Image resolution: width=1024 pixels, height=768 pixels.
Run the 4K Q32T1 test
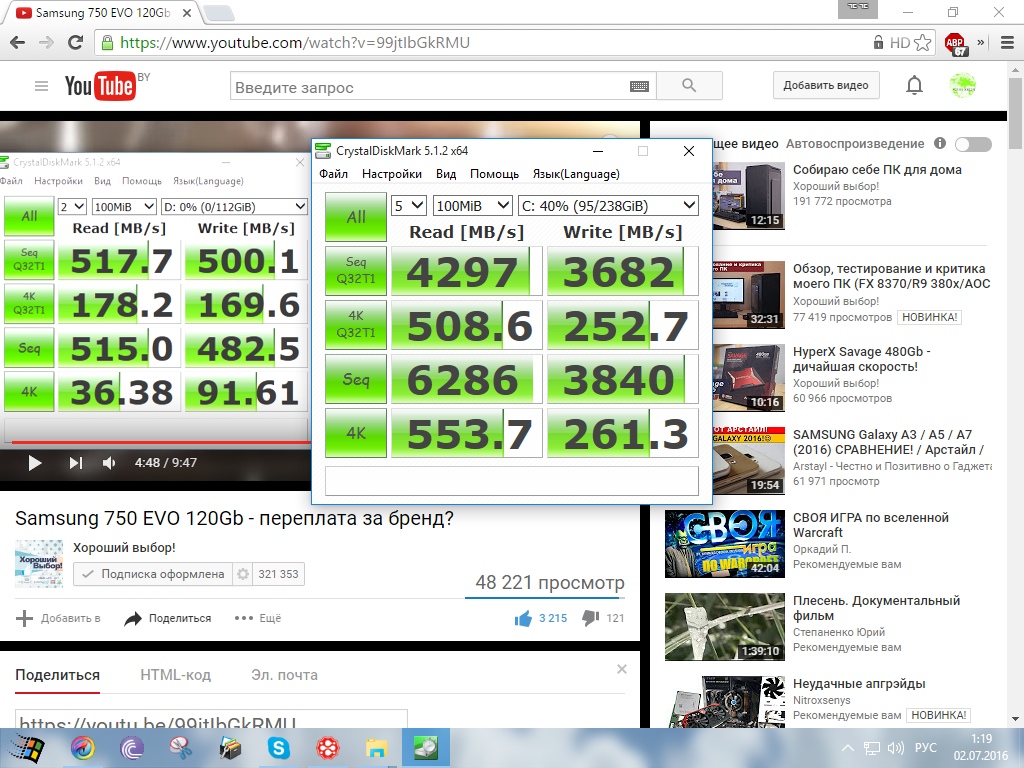pyautogui.click(x=356, y=325)
